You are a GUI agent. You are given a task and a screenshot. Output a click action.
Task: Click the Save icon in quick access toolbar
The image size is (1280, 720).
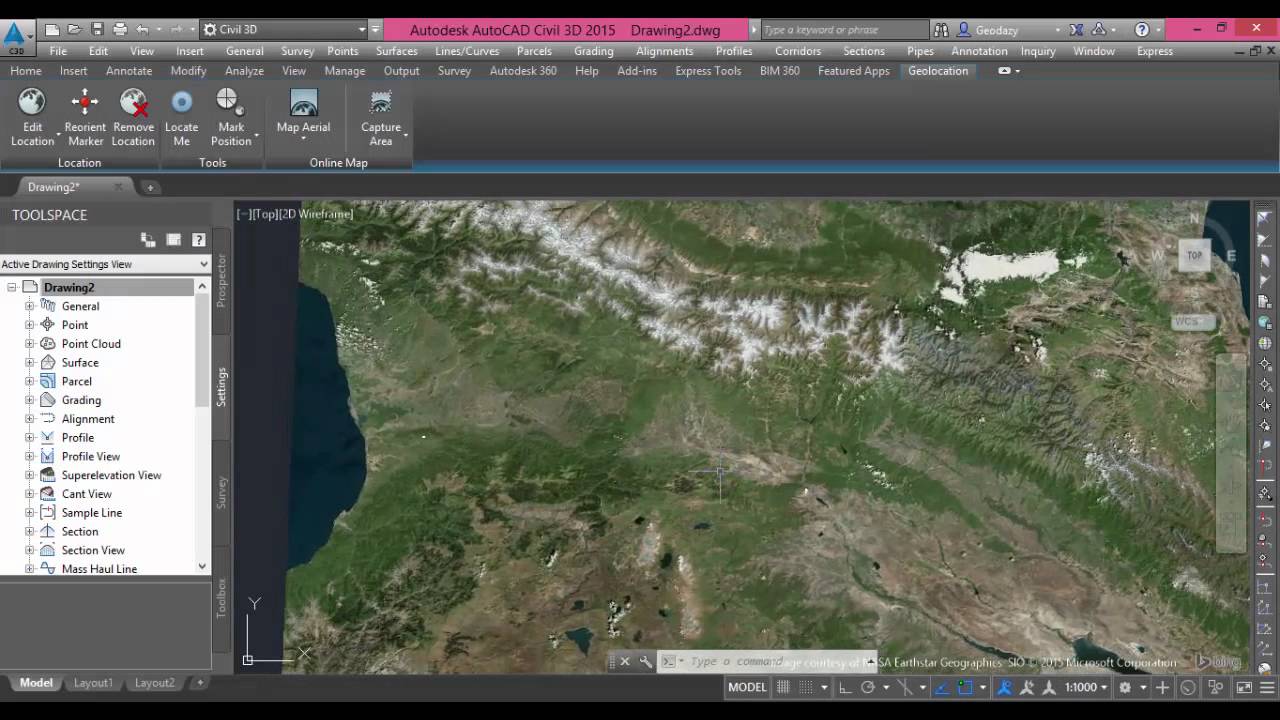click(97, 30)
